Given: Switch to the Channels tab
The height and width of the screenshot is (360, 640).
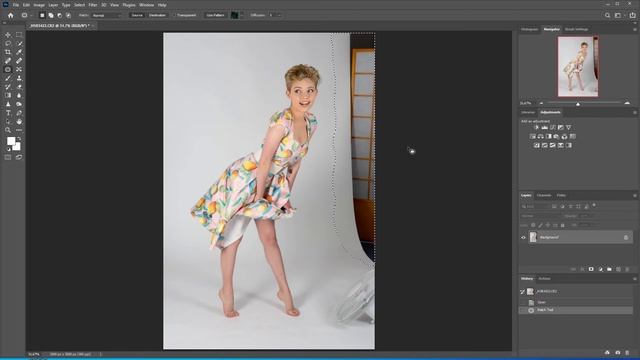Looking at the screenshot, I should point(544,196).
